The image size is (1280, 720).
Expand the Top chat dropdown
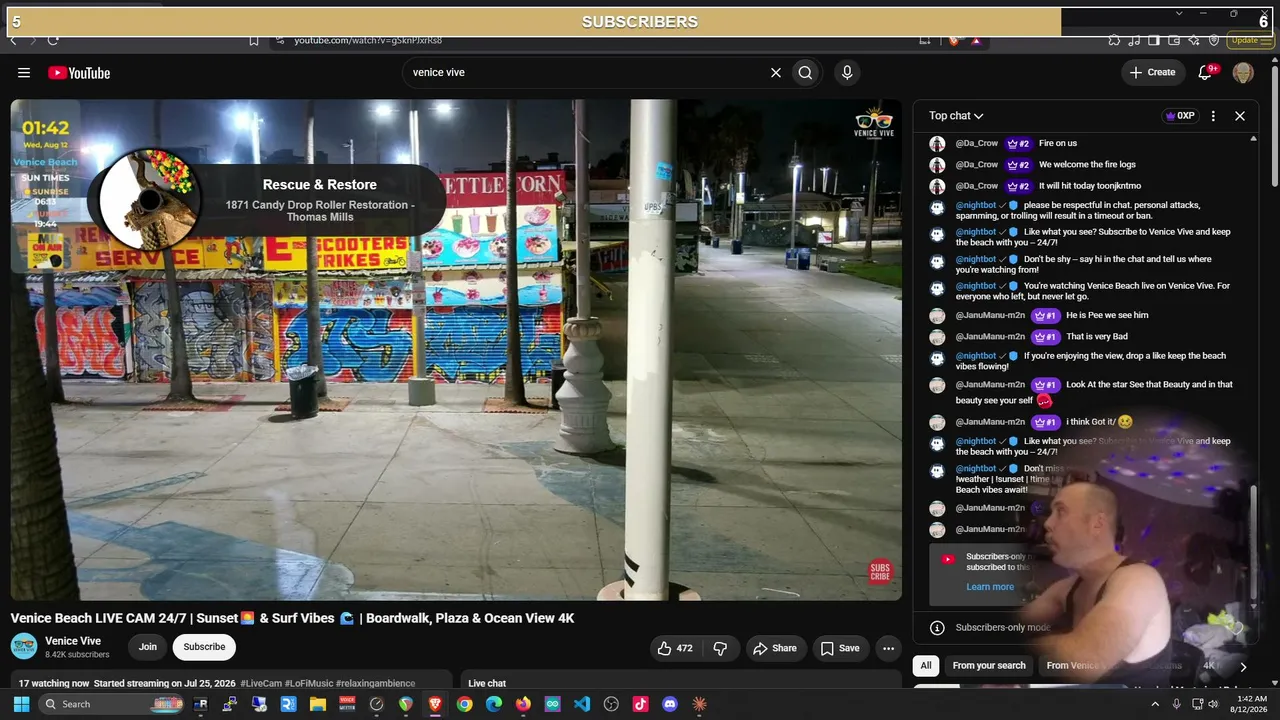tap(956, 116)
